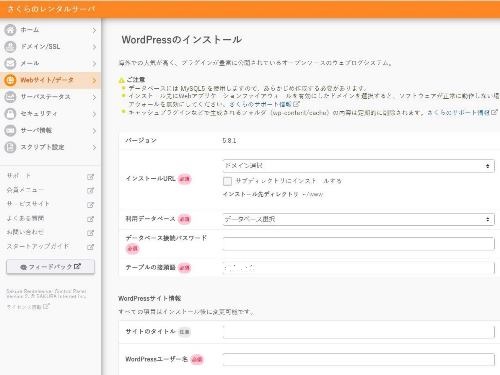Screen dimensions: 500x375
Task: Focus the WordPressユーザー名 field
Action: tap(358, 359)
